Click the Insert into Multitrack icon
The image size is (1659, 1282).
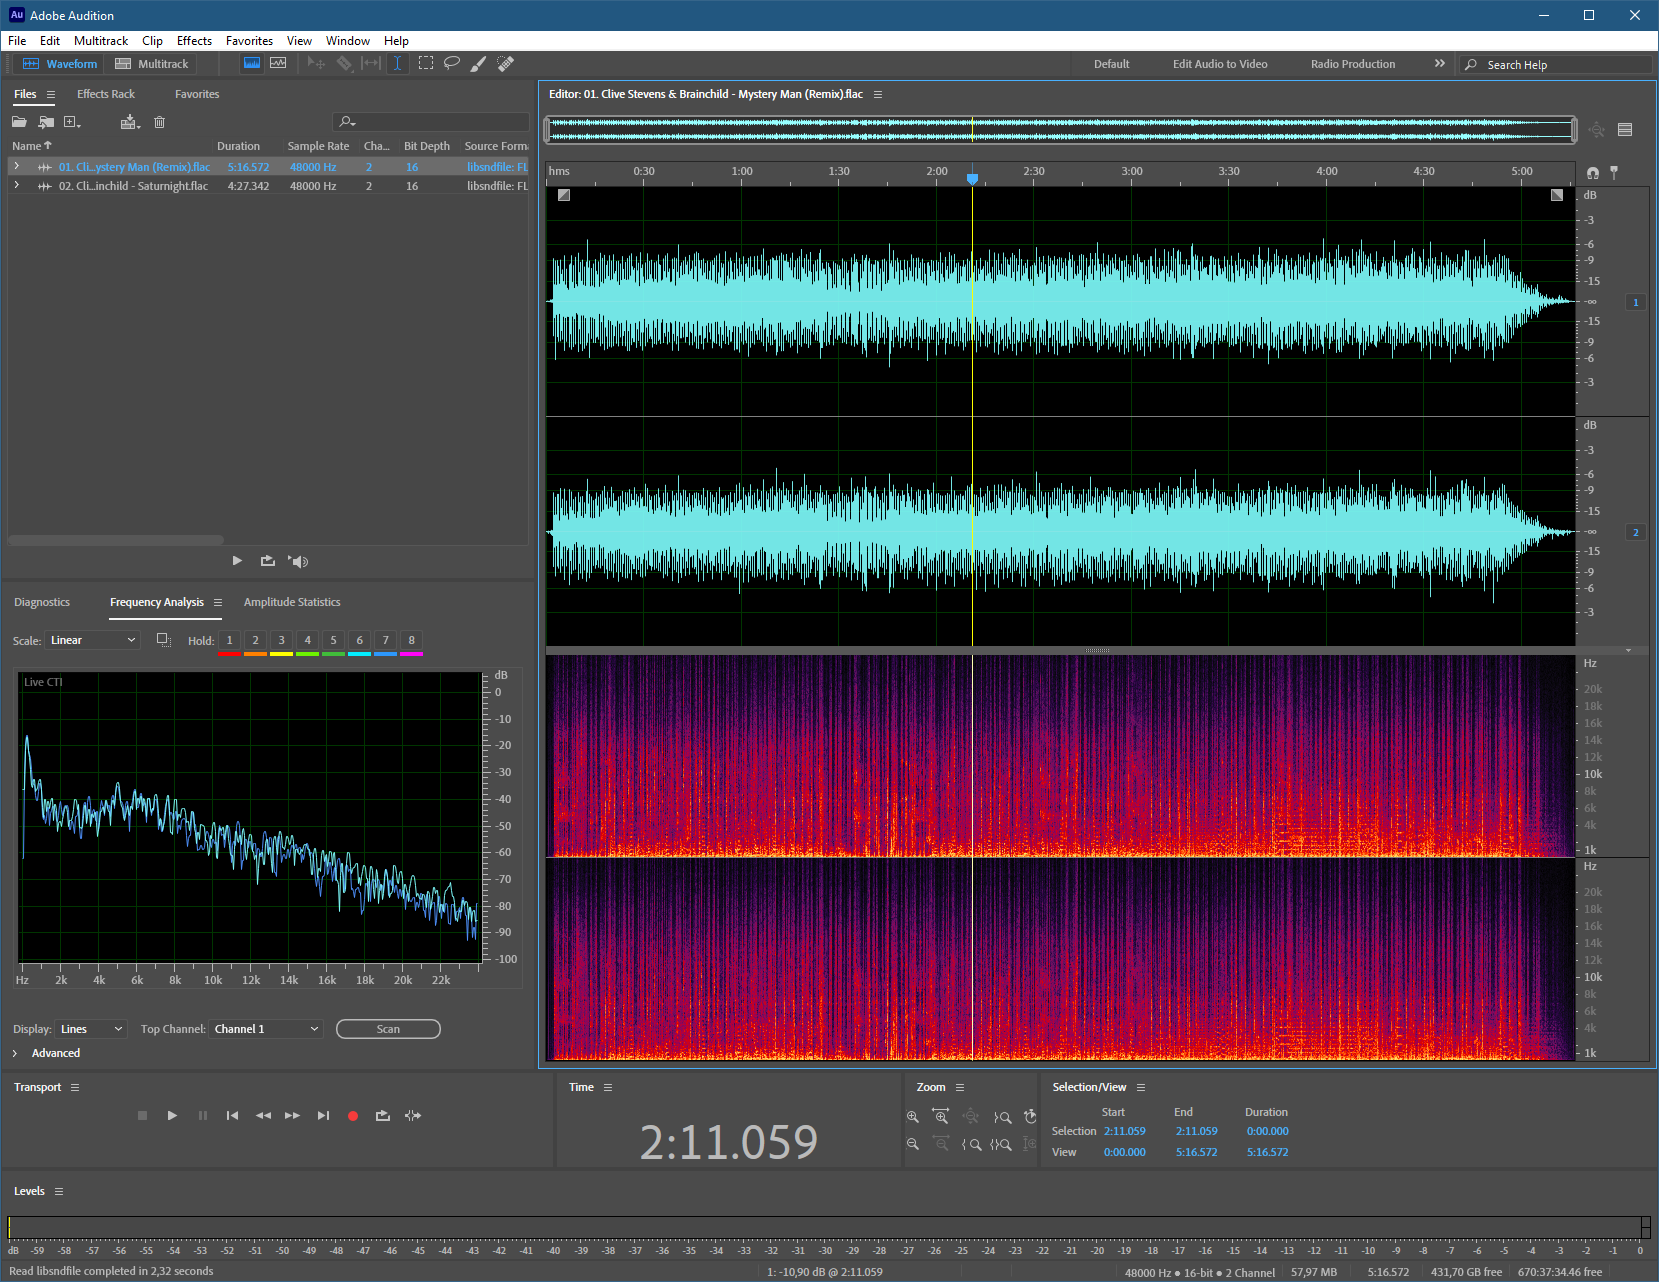130,122
